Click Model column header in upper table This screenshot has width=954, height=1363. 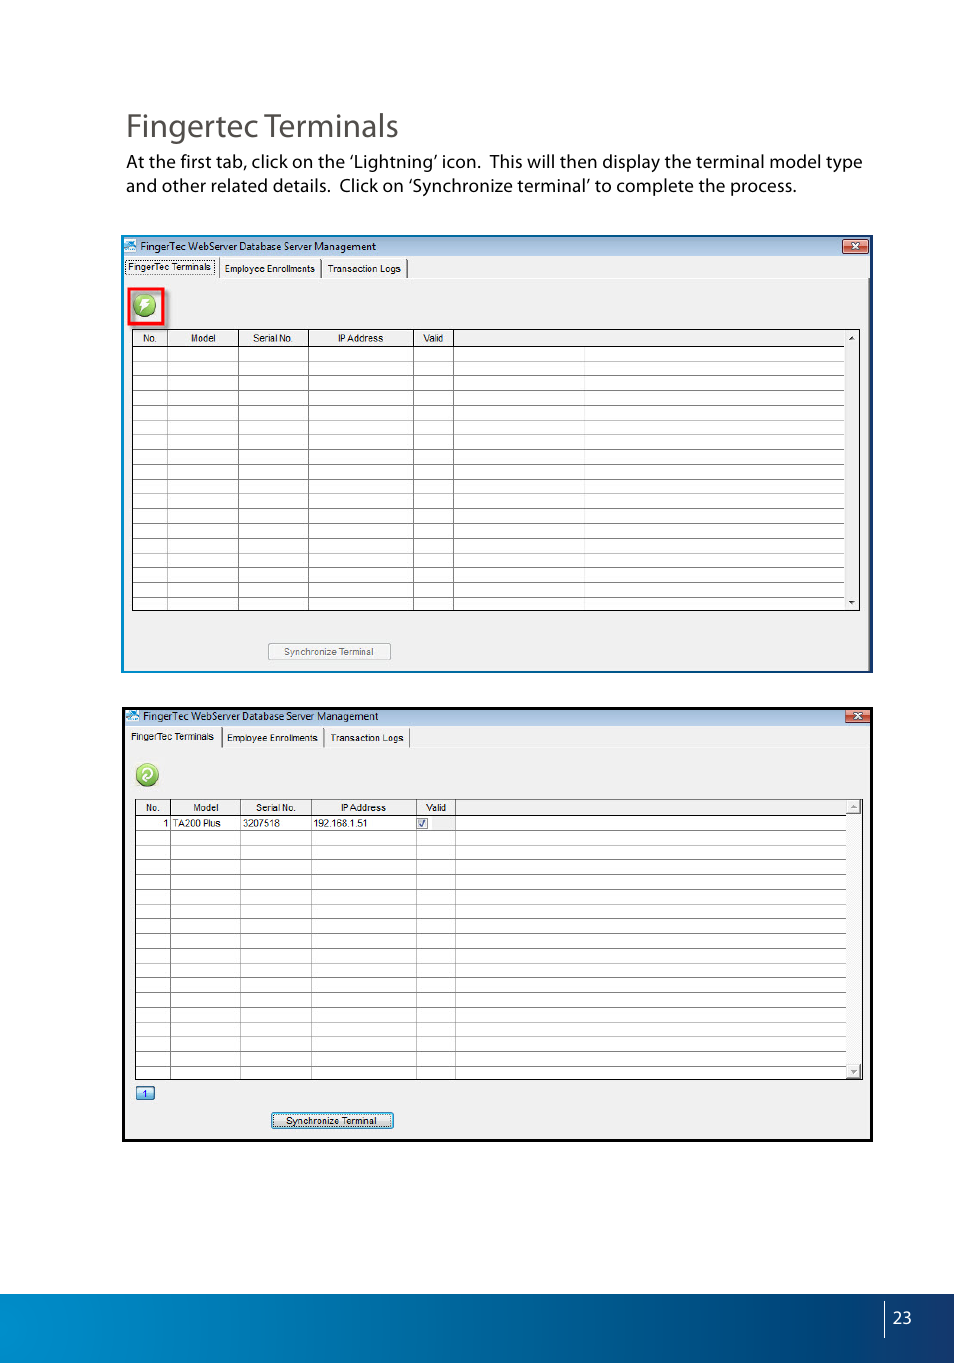(203, 338)
